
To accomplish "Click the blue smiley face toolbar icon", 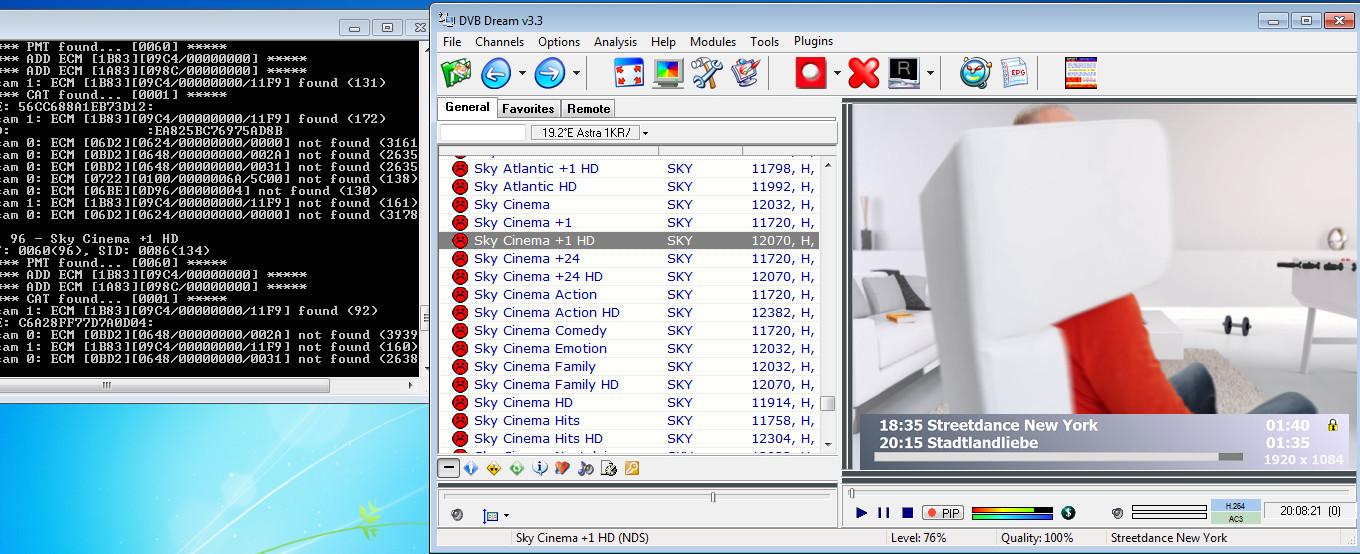I will pyautogui.click(x=975, y=73).
